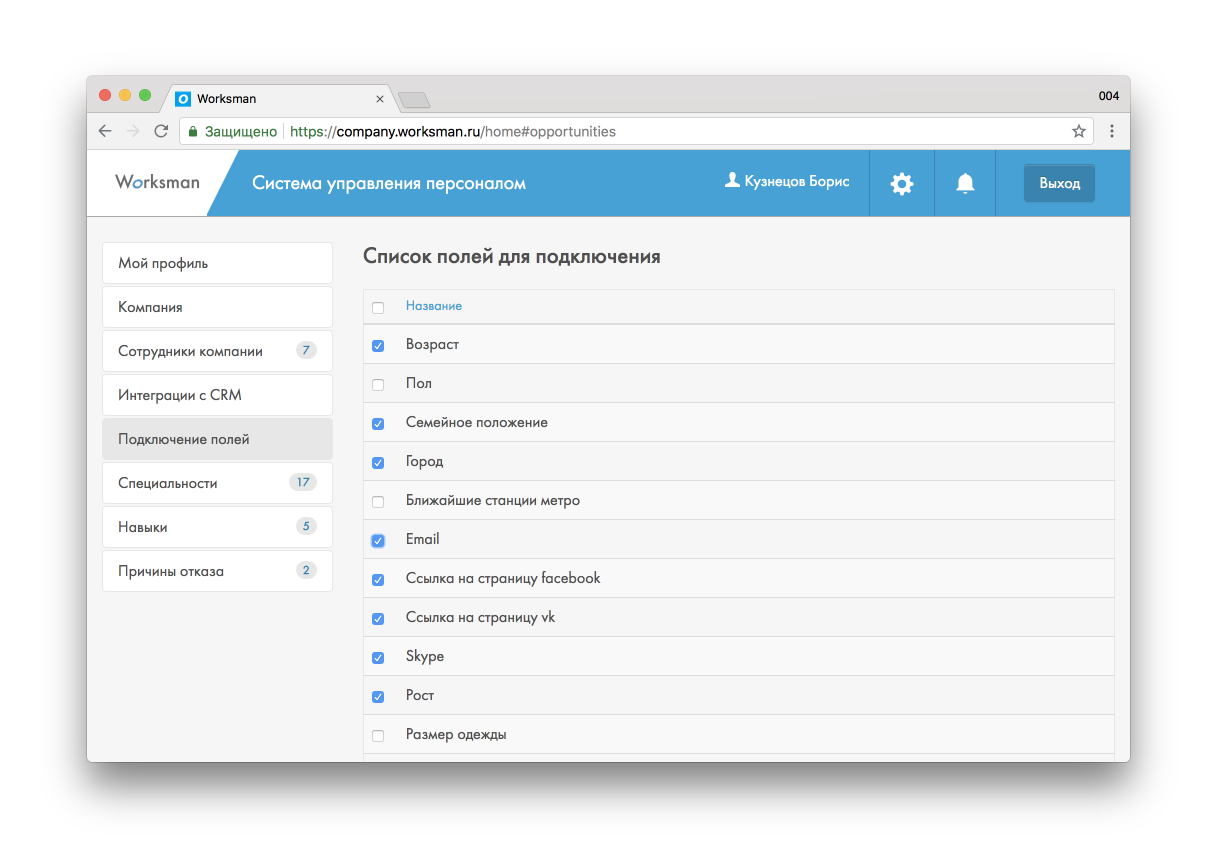Click the Worksman logo

coord(157,182)
